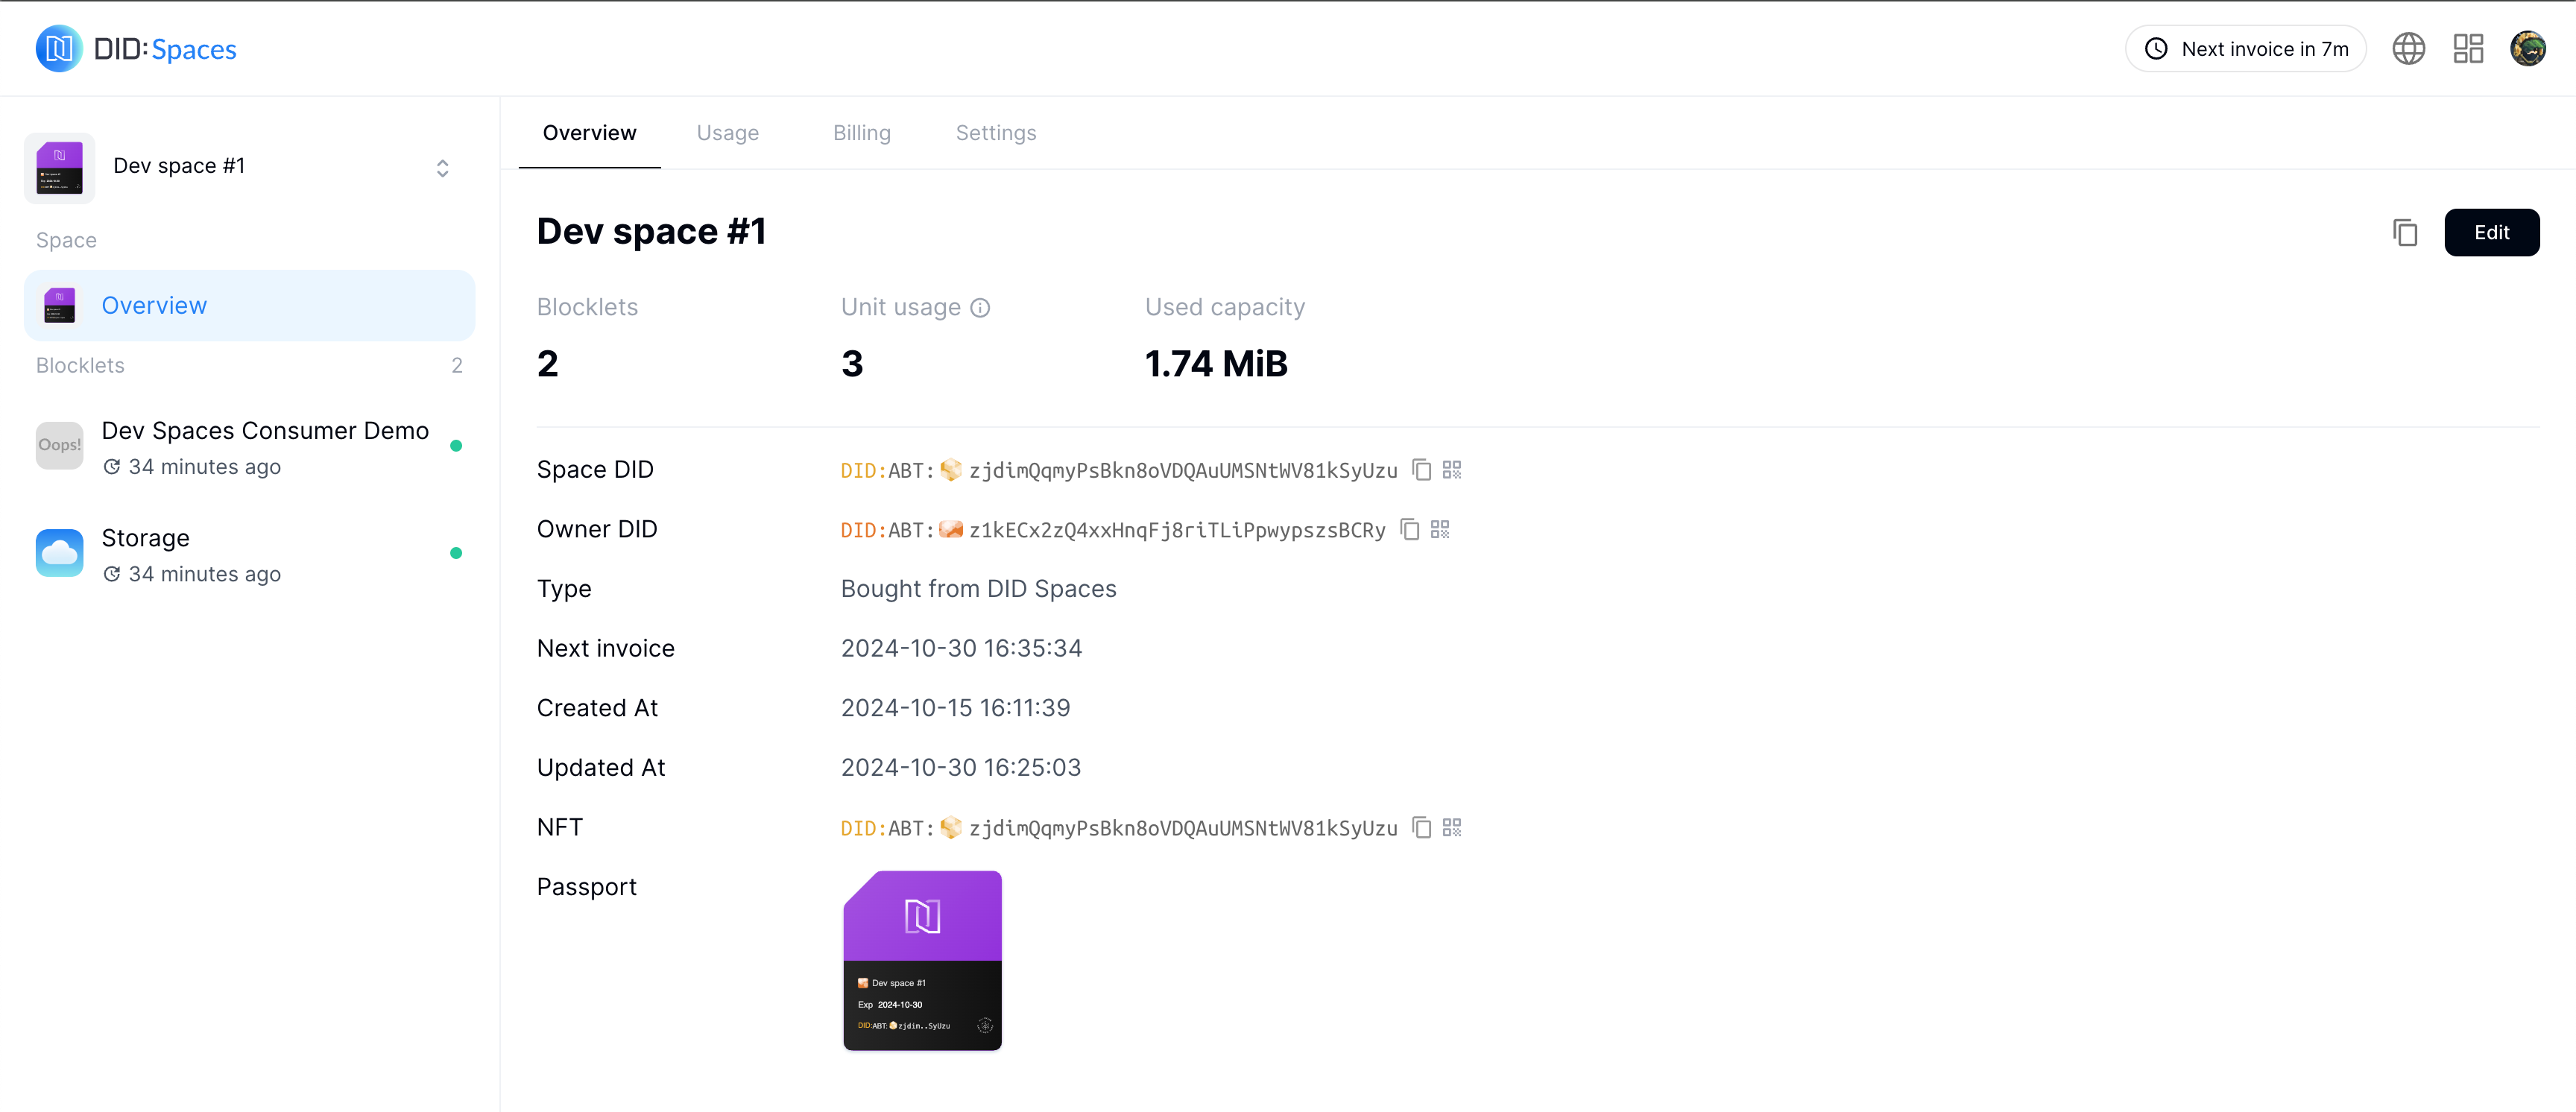This screenshot has width=2576, height=1112.
Task: Show QR code for NFT DID
Action: coord(1452,828)
